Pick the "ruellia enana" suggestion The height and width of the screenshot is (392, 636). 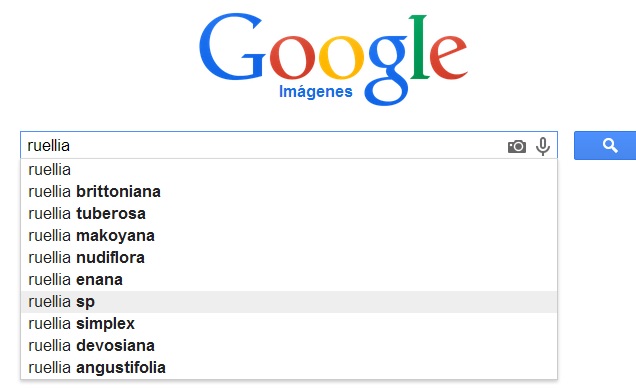coord(289,280)
